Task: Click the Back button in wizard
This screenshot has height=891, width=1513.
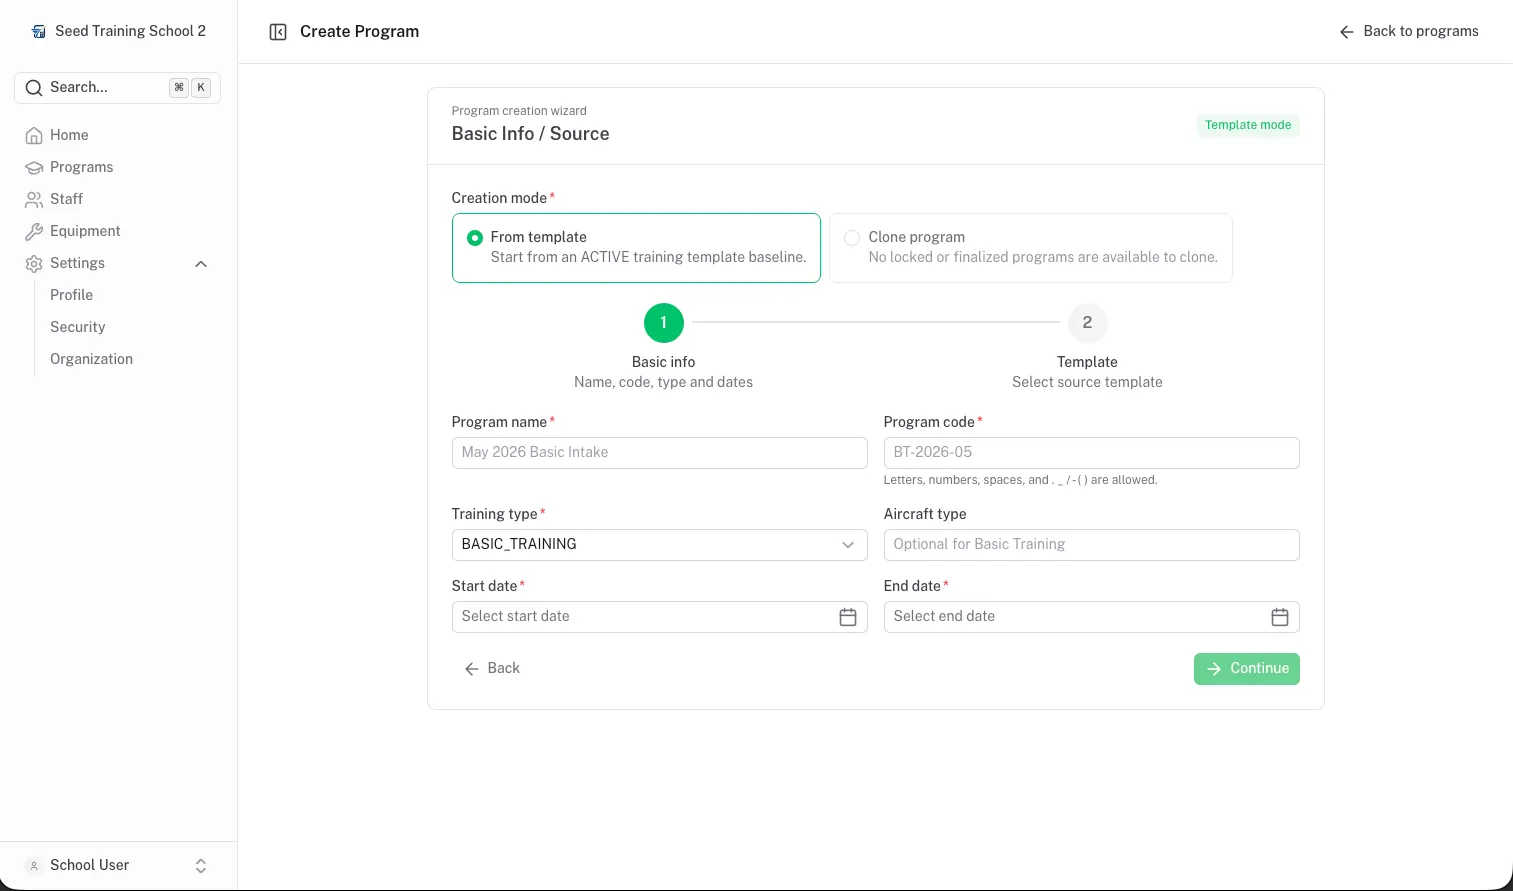Action: click(492, 669)
